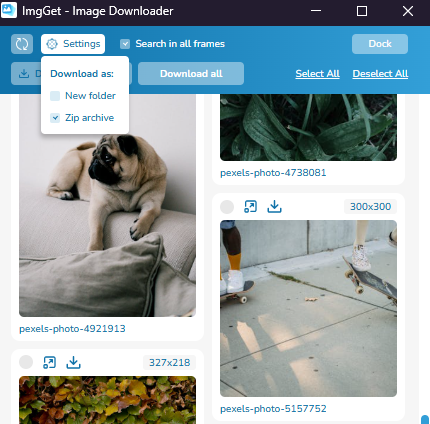Viewport: 430px width, 424px height.
Task: Click the green plant leaves thumbnail
Action: pos(308,127)
